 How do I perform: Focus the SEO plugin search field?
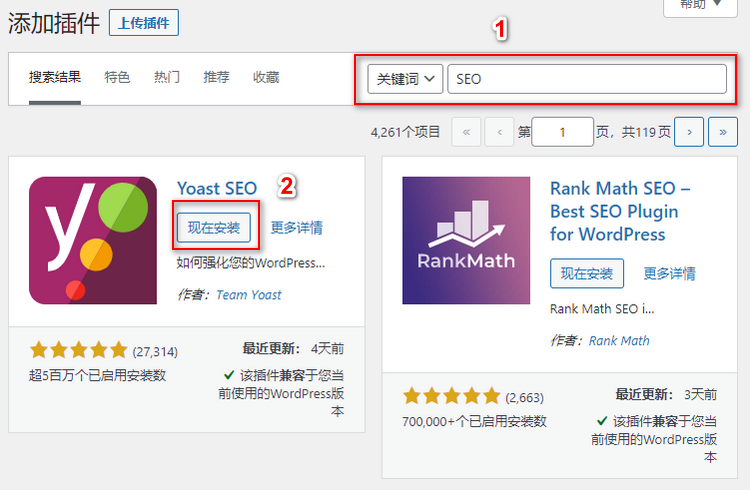(x=587, y=79)
